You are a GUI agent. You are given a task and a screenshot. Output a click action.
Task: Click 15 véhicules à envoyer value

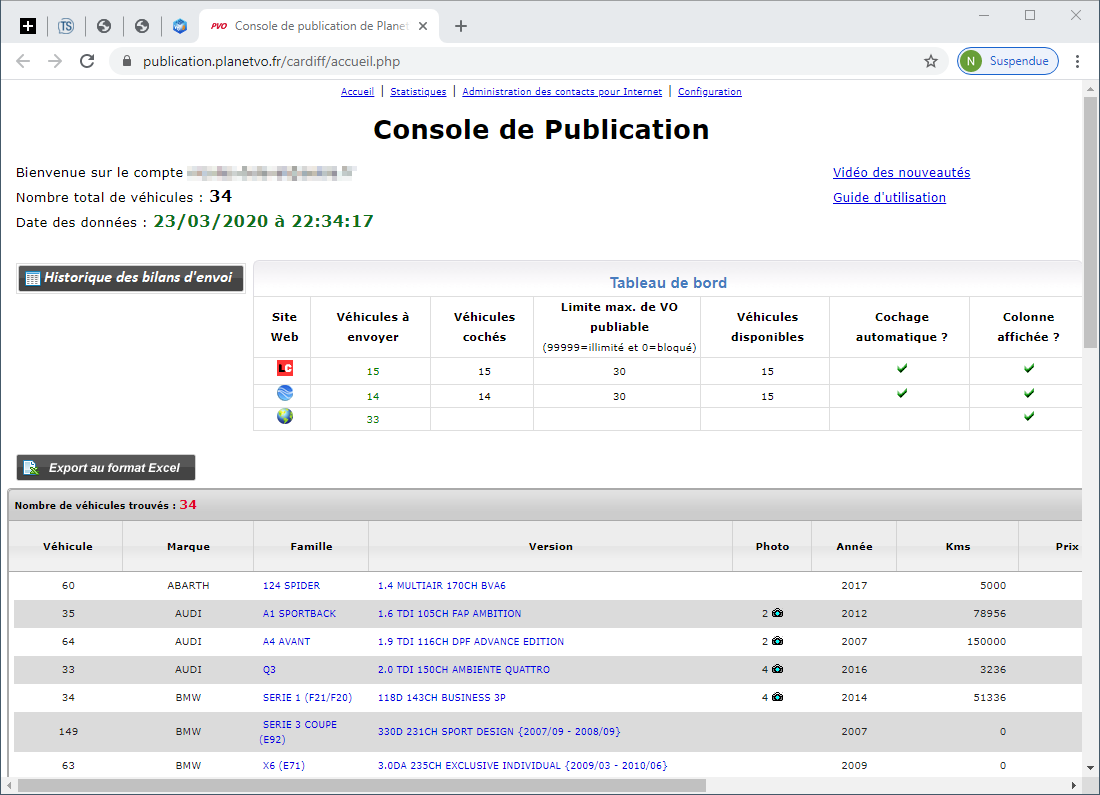coord(373,371)
